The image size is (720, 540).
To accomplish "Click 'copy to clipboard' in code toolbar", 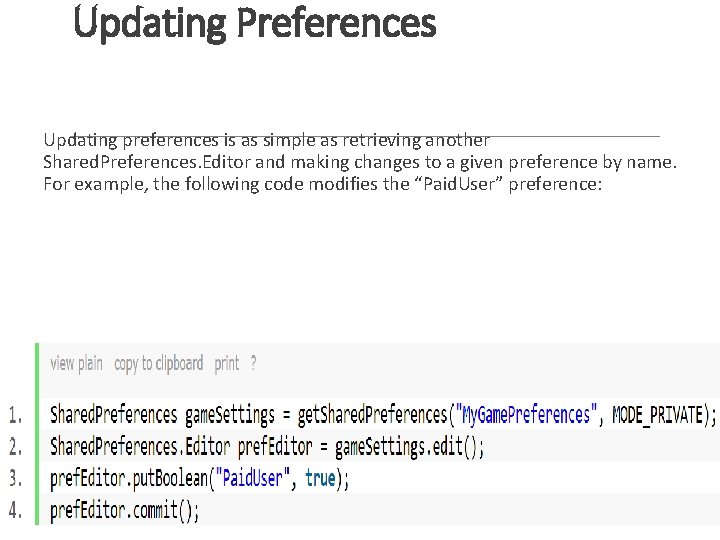I will click(158, 363).
